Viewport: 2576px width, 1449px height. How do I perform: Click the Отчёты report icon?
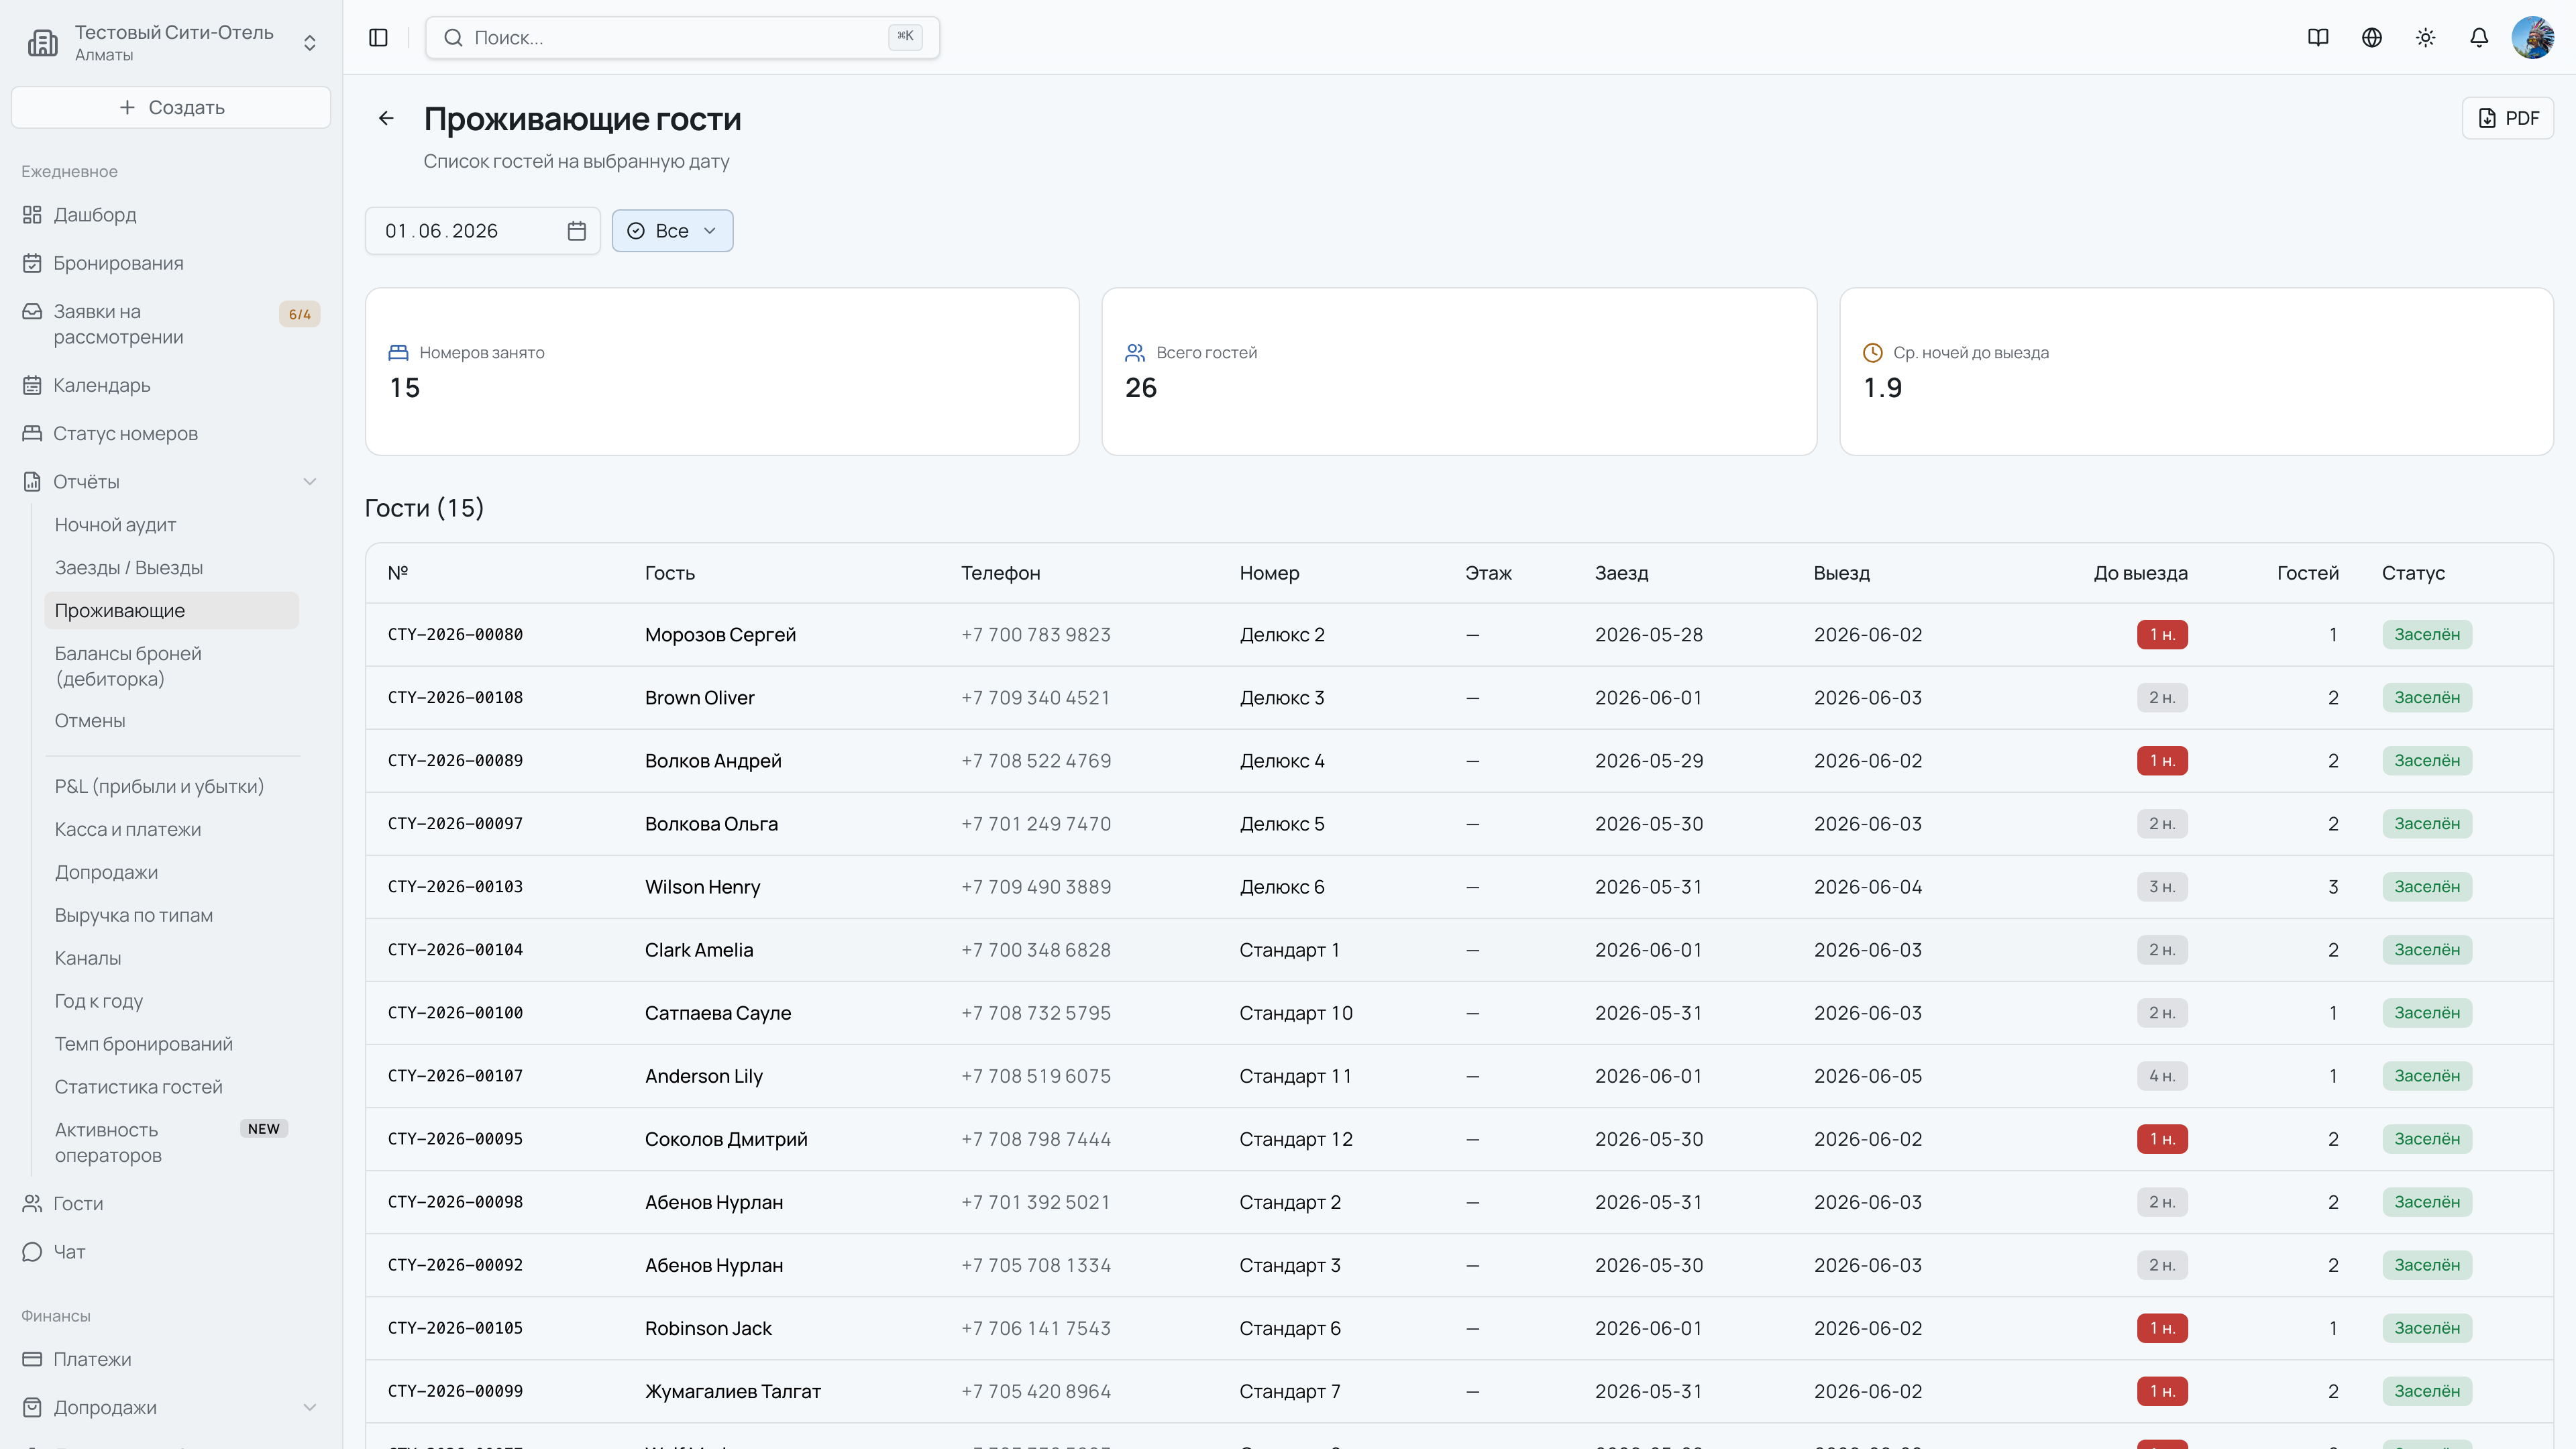tap(32, 482)
